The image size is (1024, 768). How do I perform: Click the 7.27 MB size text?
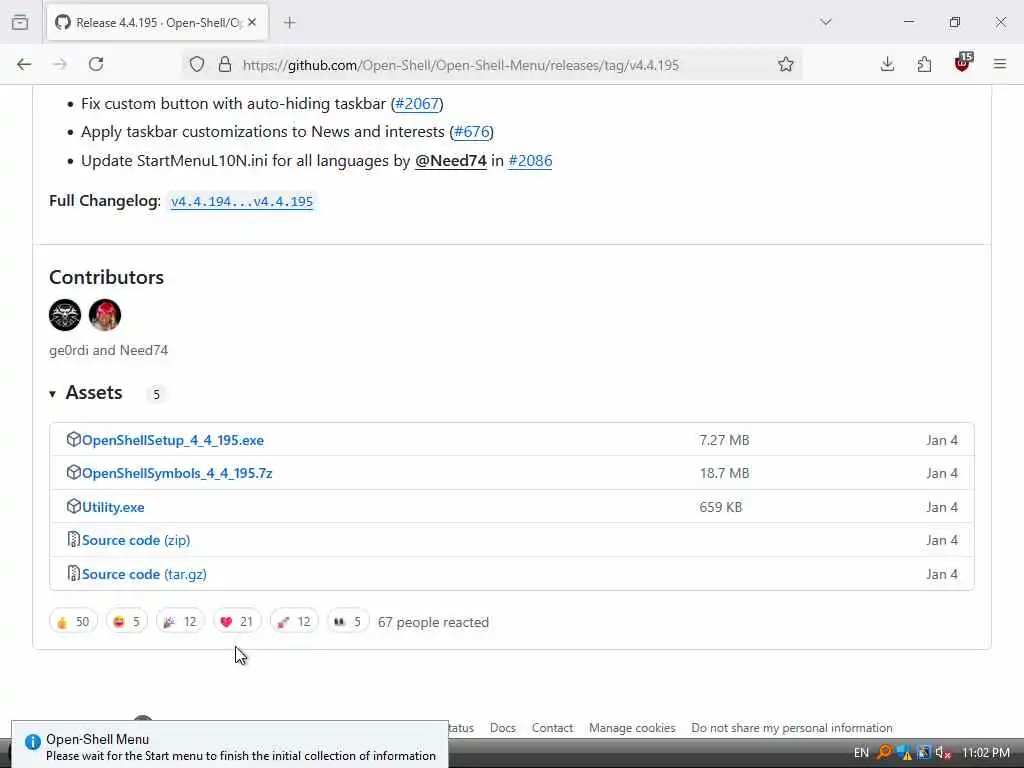pos(724,440)
